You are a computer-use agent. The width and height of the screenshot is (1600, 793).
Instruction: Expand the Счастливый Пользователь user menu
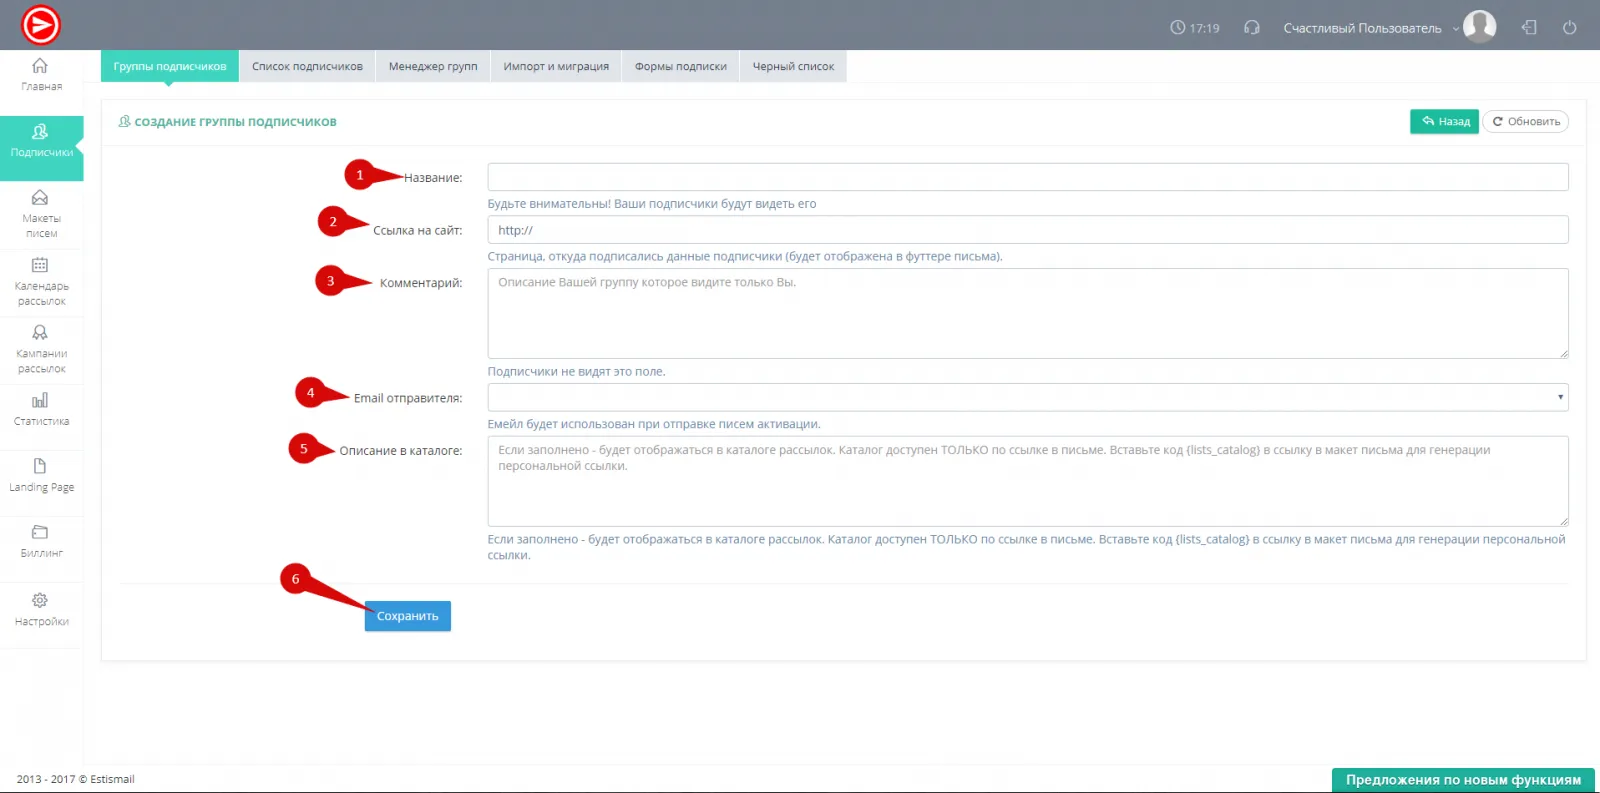(1370, 28)
